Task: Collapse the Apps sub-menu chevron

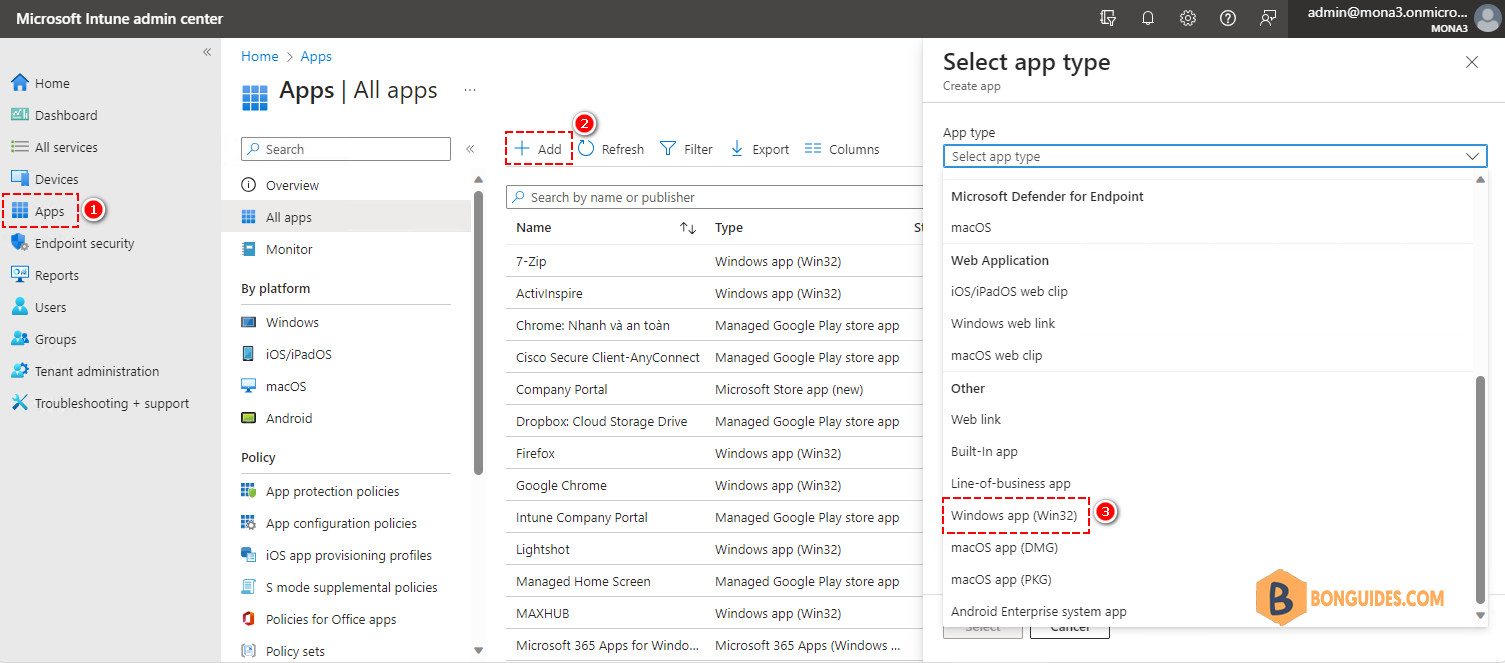Action: [x=470, y=149]
